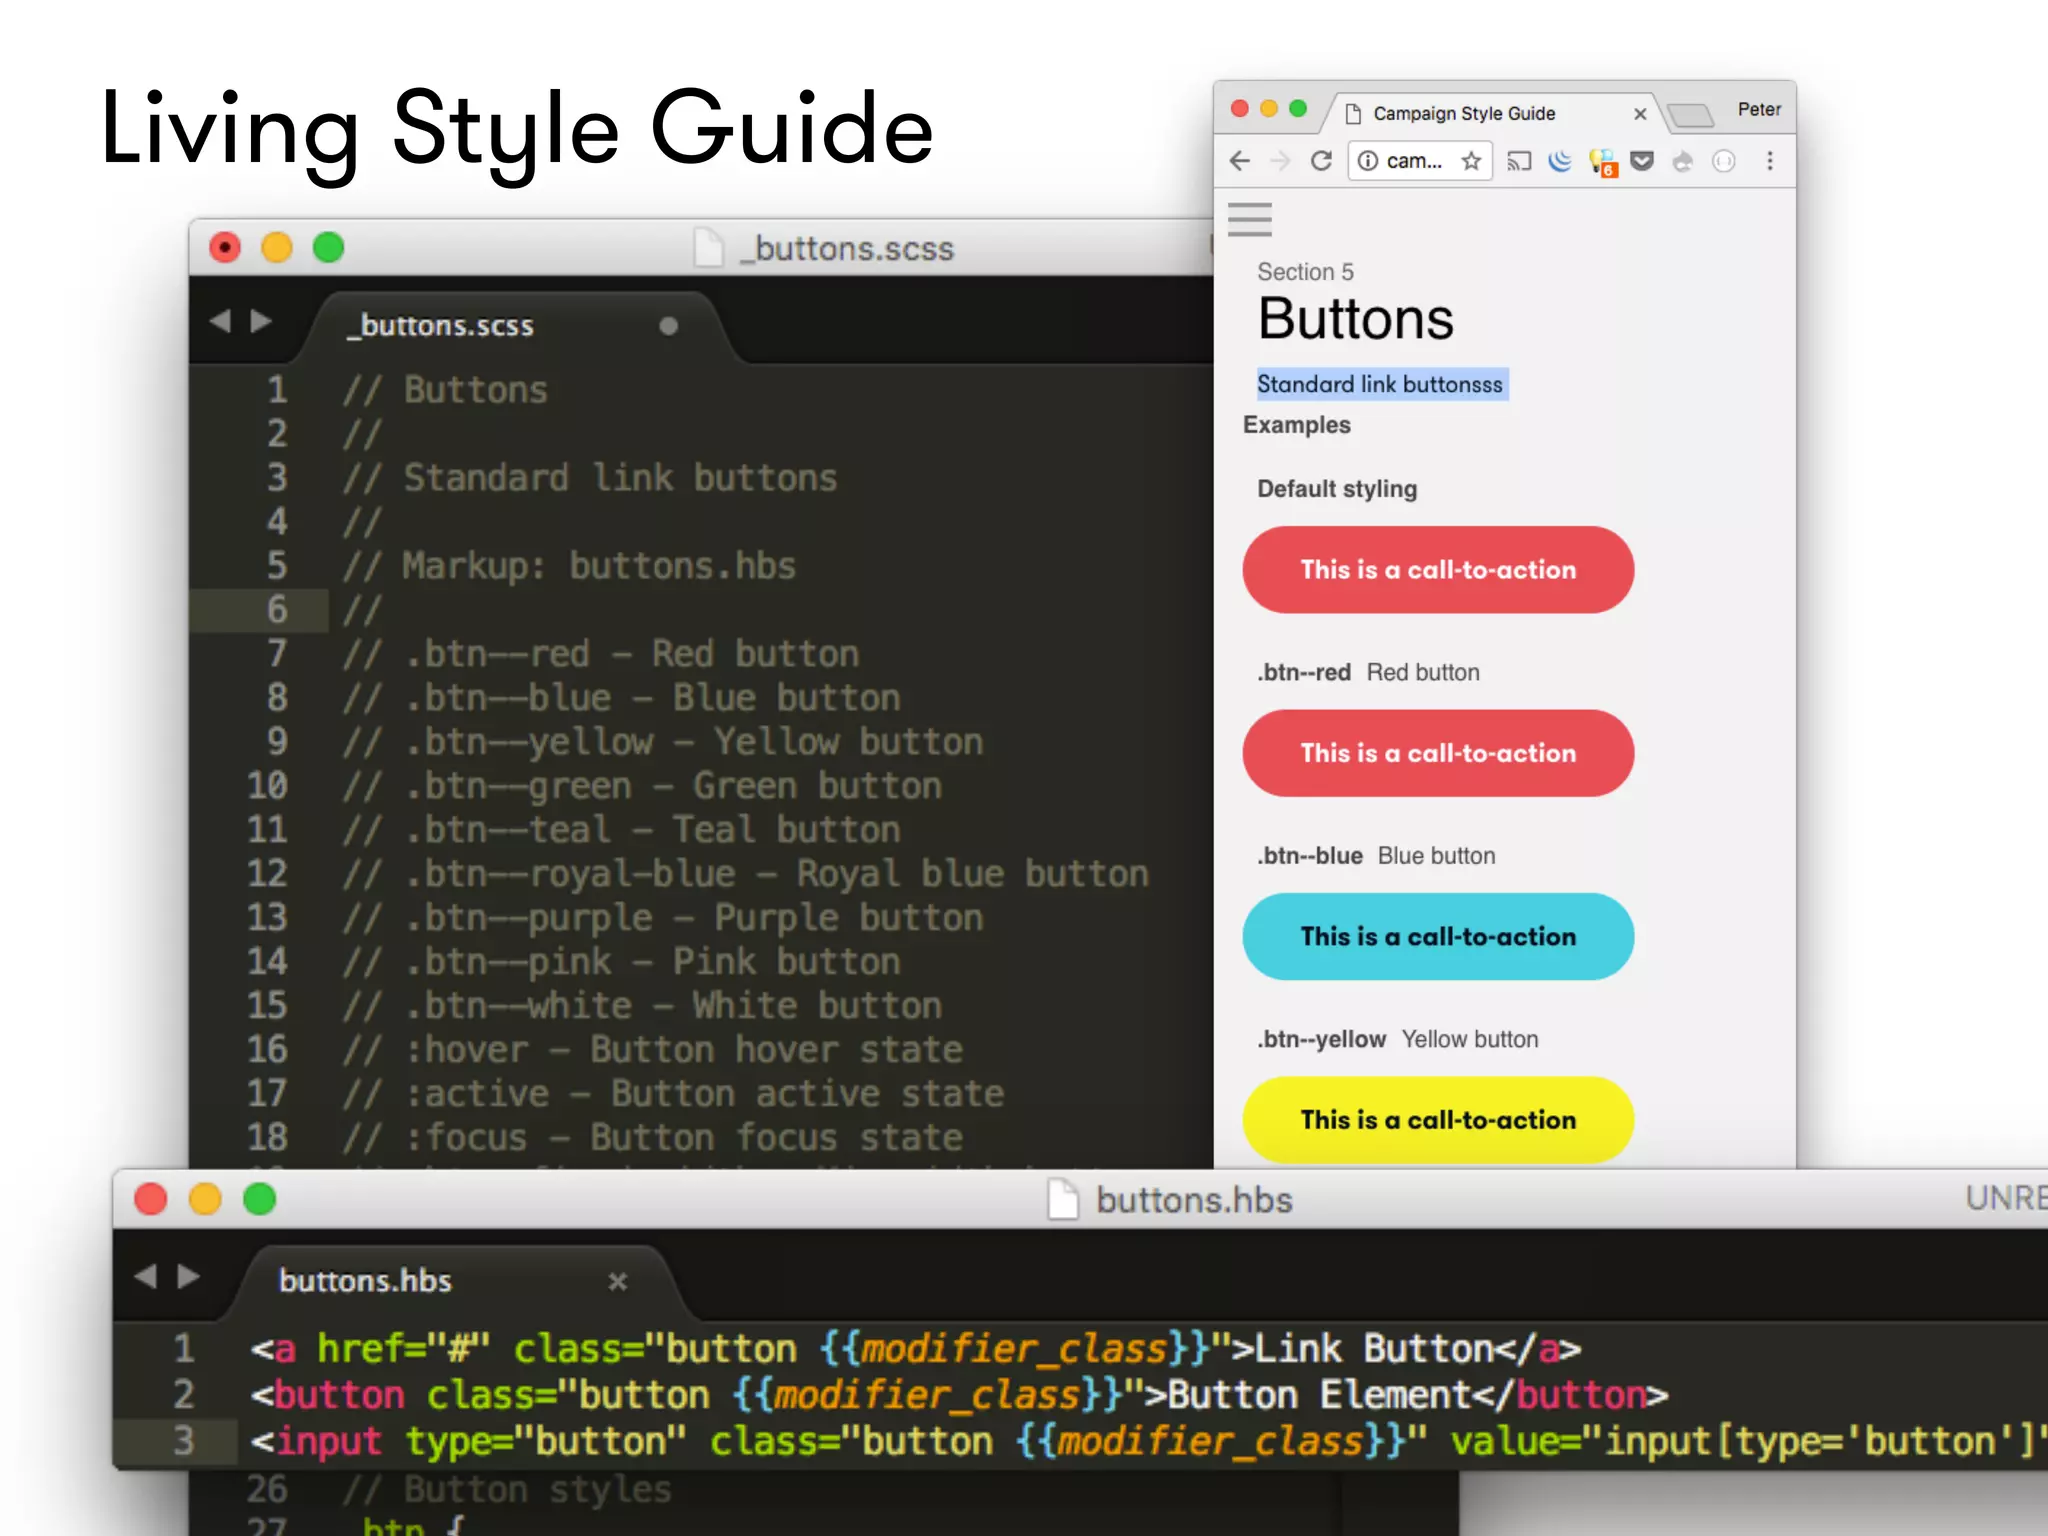The width and height of the screenshot is (2048, 1536).
Task: Open Chrome's three-dot menu
Action: pyautogui.click(x=1770, y=161)
